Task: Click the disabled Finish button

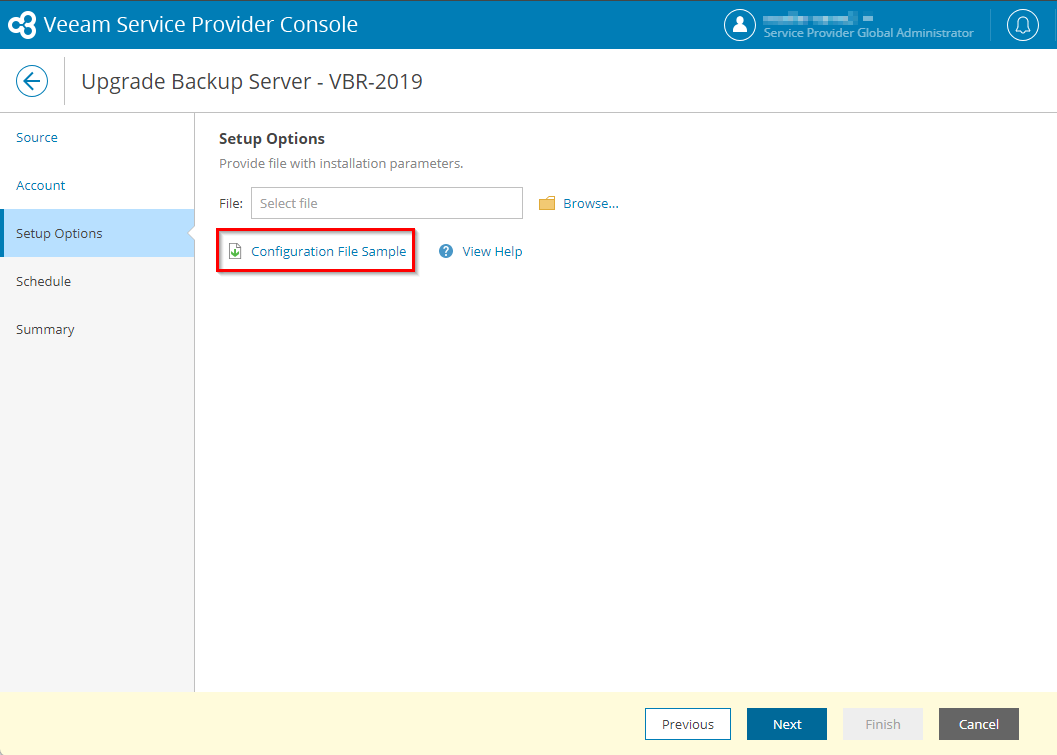Action: point(882,724)
